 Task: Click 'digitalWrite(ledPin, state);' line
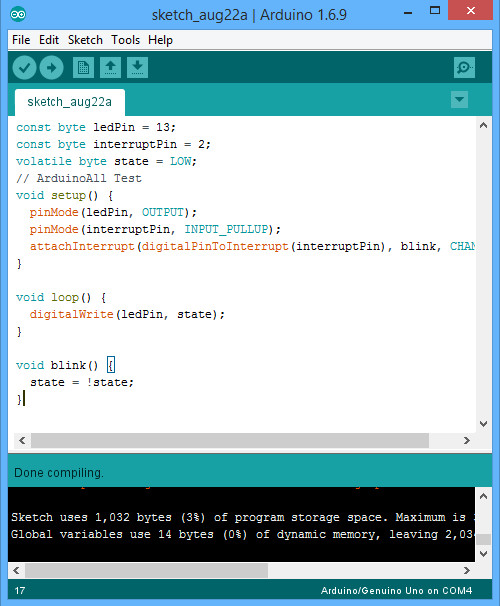pyautogui.click(x=127, y=314)
